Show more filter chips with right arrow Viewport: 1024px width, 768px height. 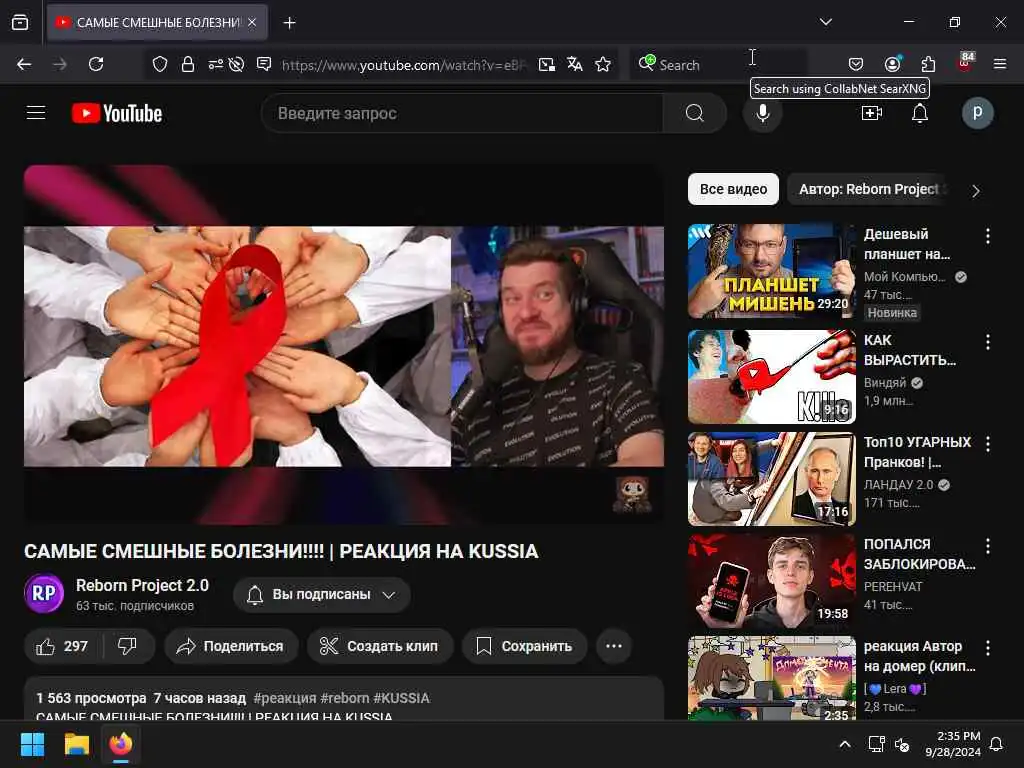point(976,191)
